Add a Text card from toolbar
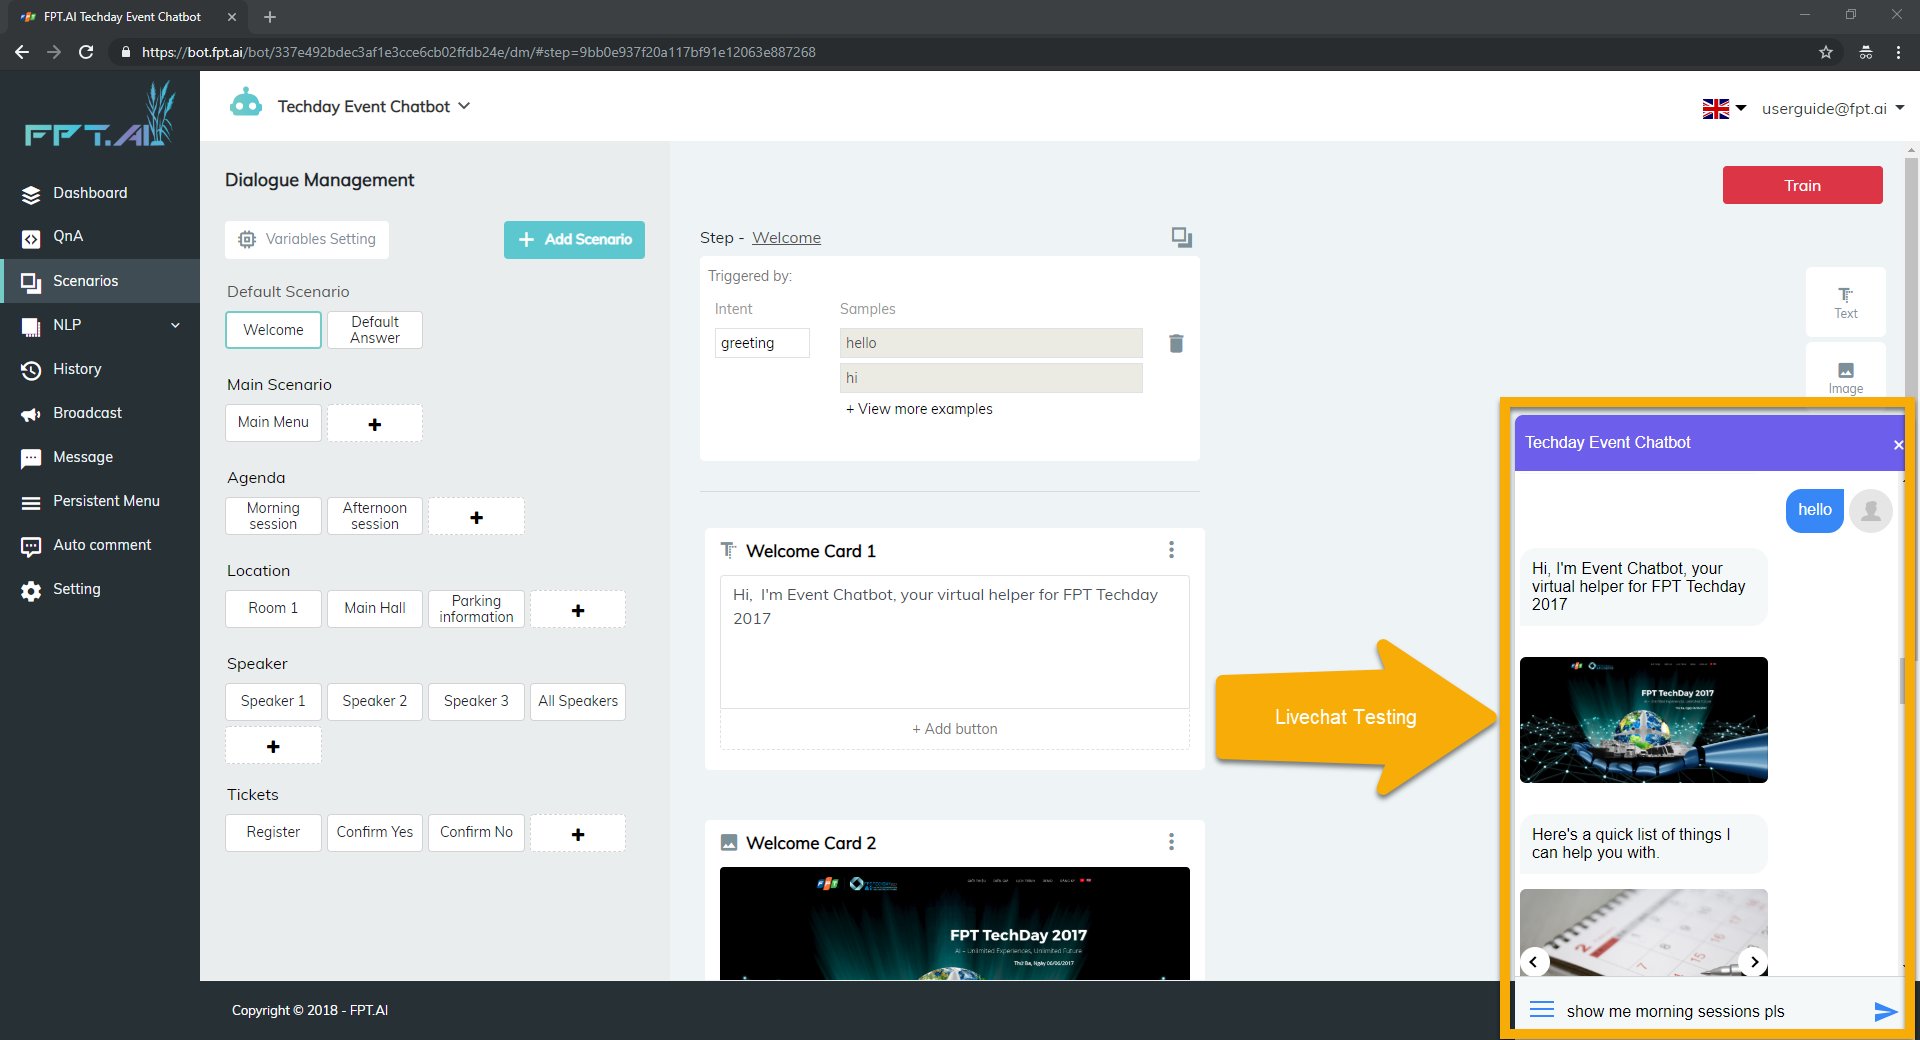 pyautogui.click(x=1845, y=302)
